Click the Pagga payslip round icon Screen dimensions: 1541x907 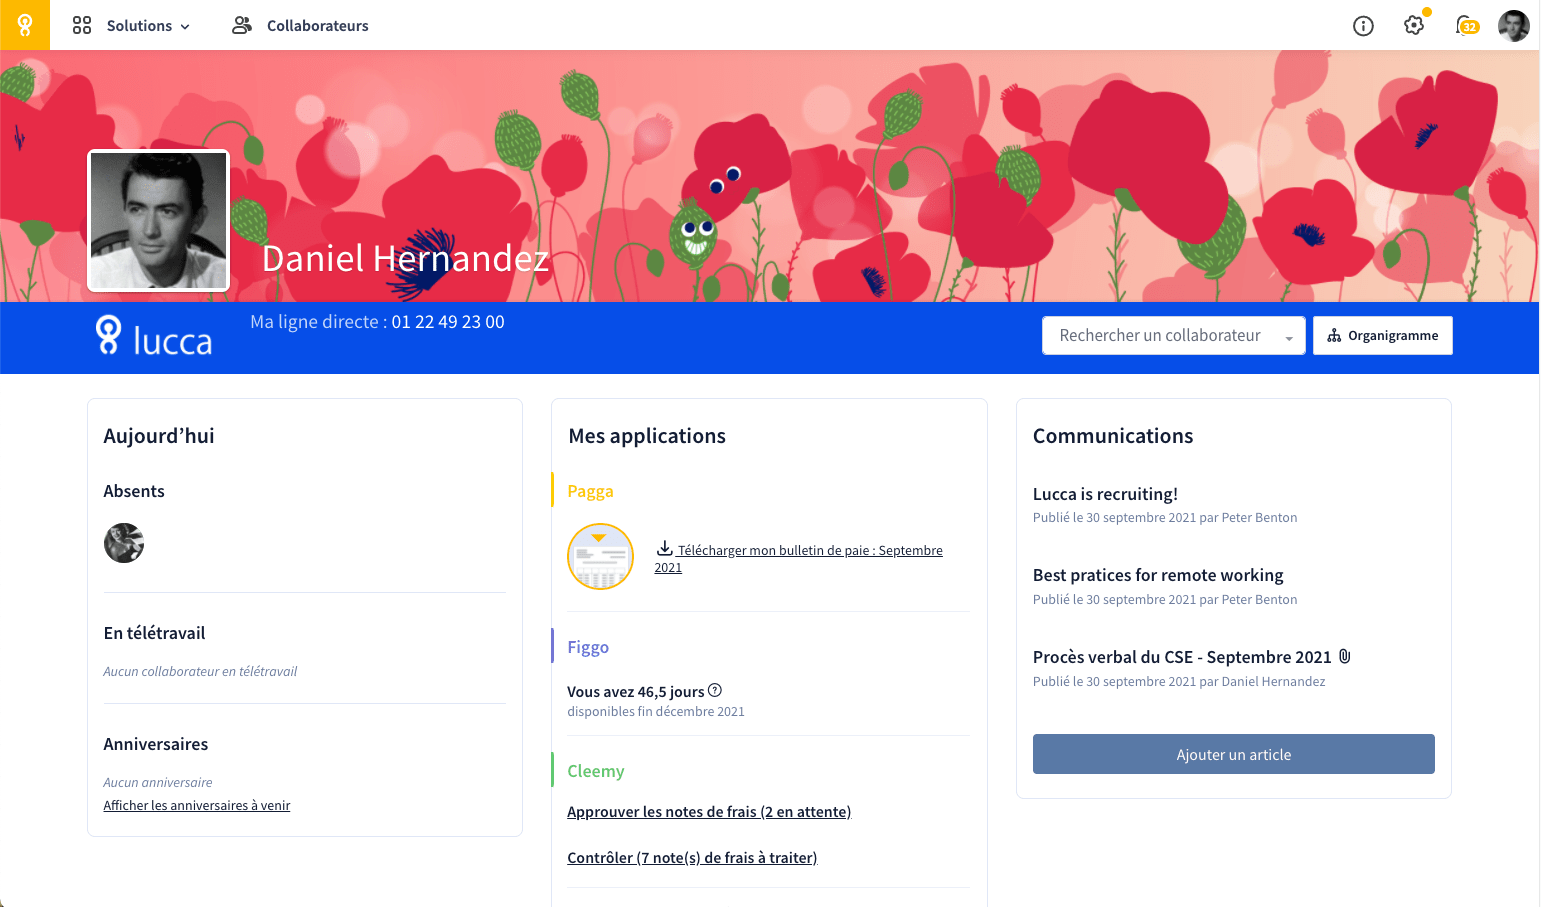pyautogui.click(x=600, y=556)
